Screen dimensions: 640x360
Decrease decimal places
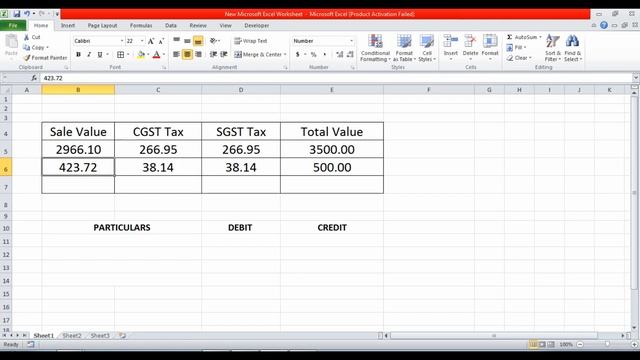[x=350, y=54]
